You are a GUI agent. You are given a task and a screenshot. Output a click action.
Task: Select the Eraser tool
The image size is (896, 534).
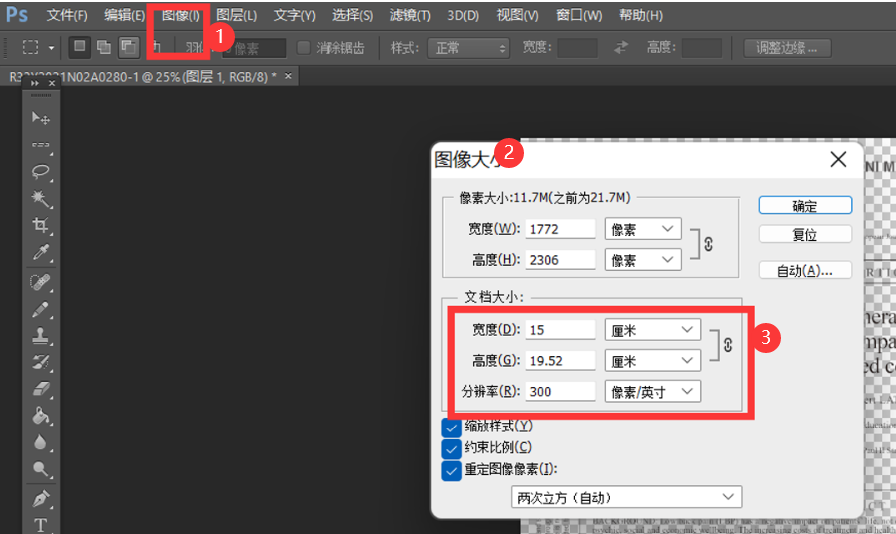[x=41, y=388]
